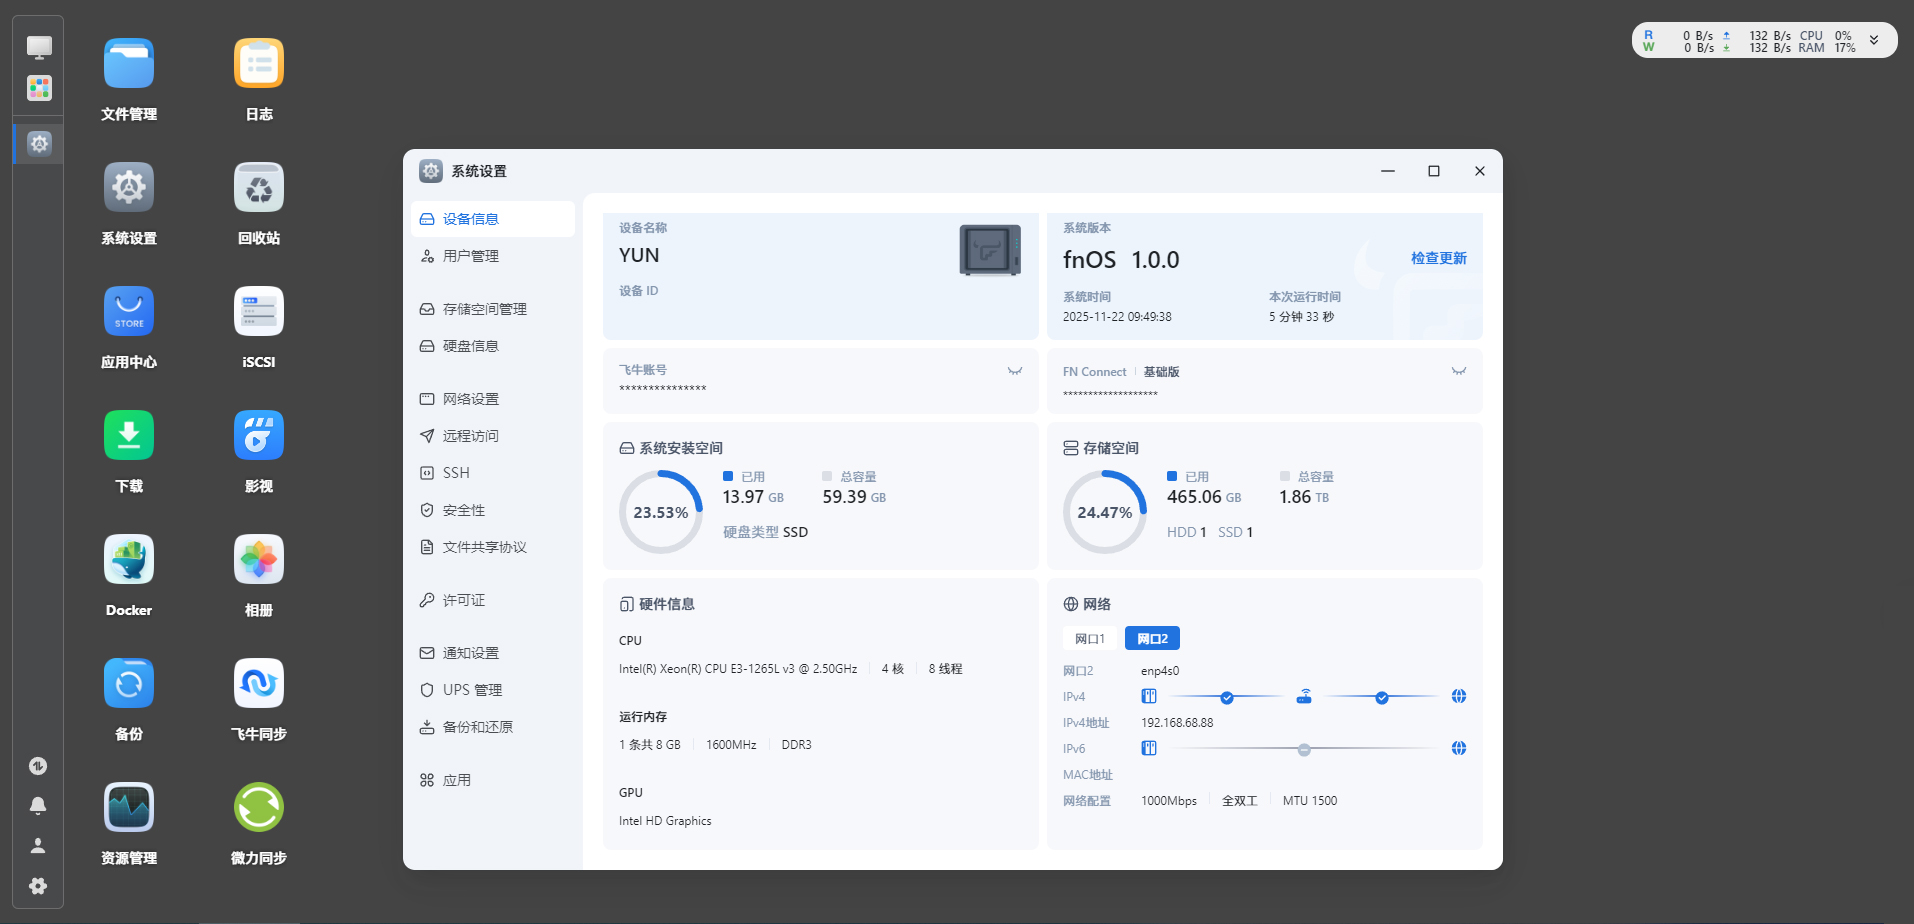
Task: Open 影视 media app icon
Action: pyautogui.click(x=259, y=435)
